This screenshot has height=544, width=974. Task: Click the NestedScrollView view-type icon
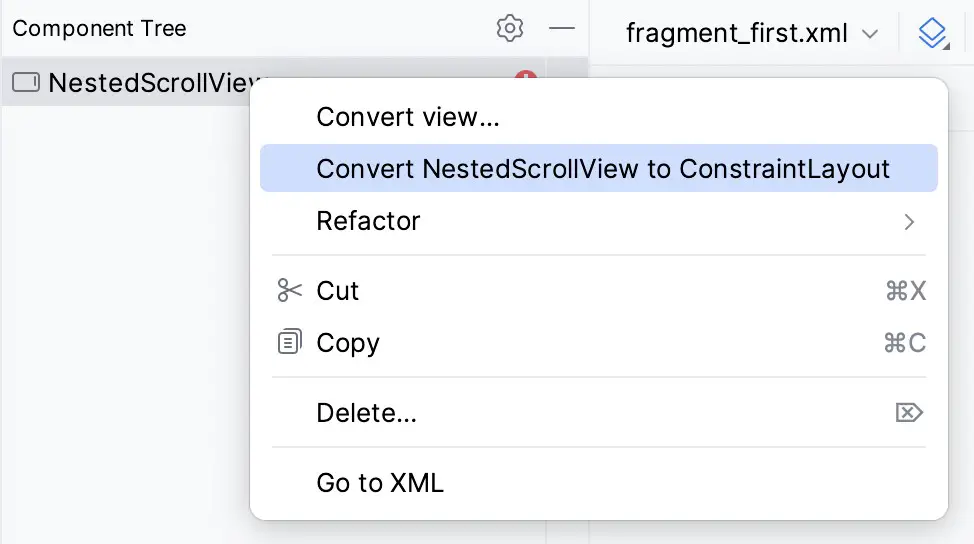[x=26, y=82]
